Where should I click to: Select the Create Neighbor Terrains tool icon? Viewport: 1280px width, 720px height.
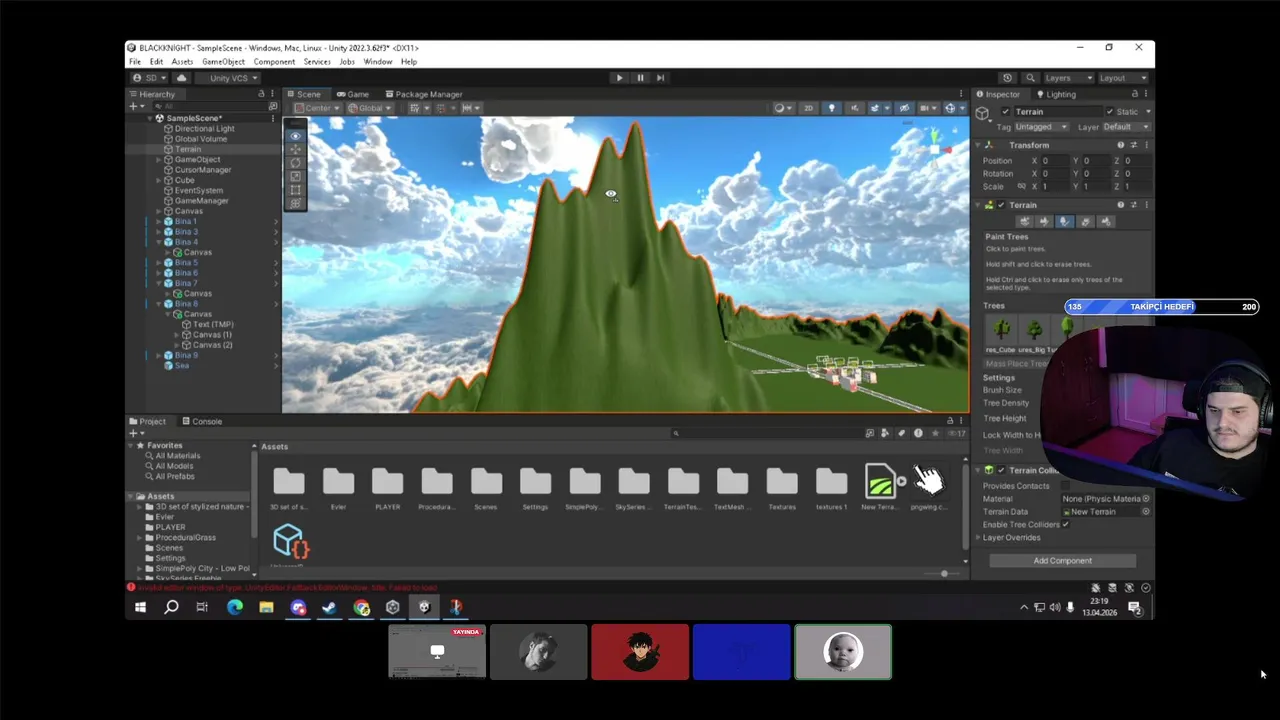click(1024, 221)
